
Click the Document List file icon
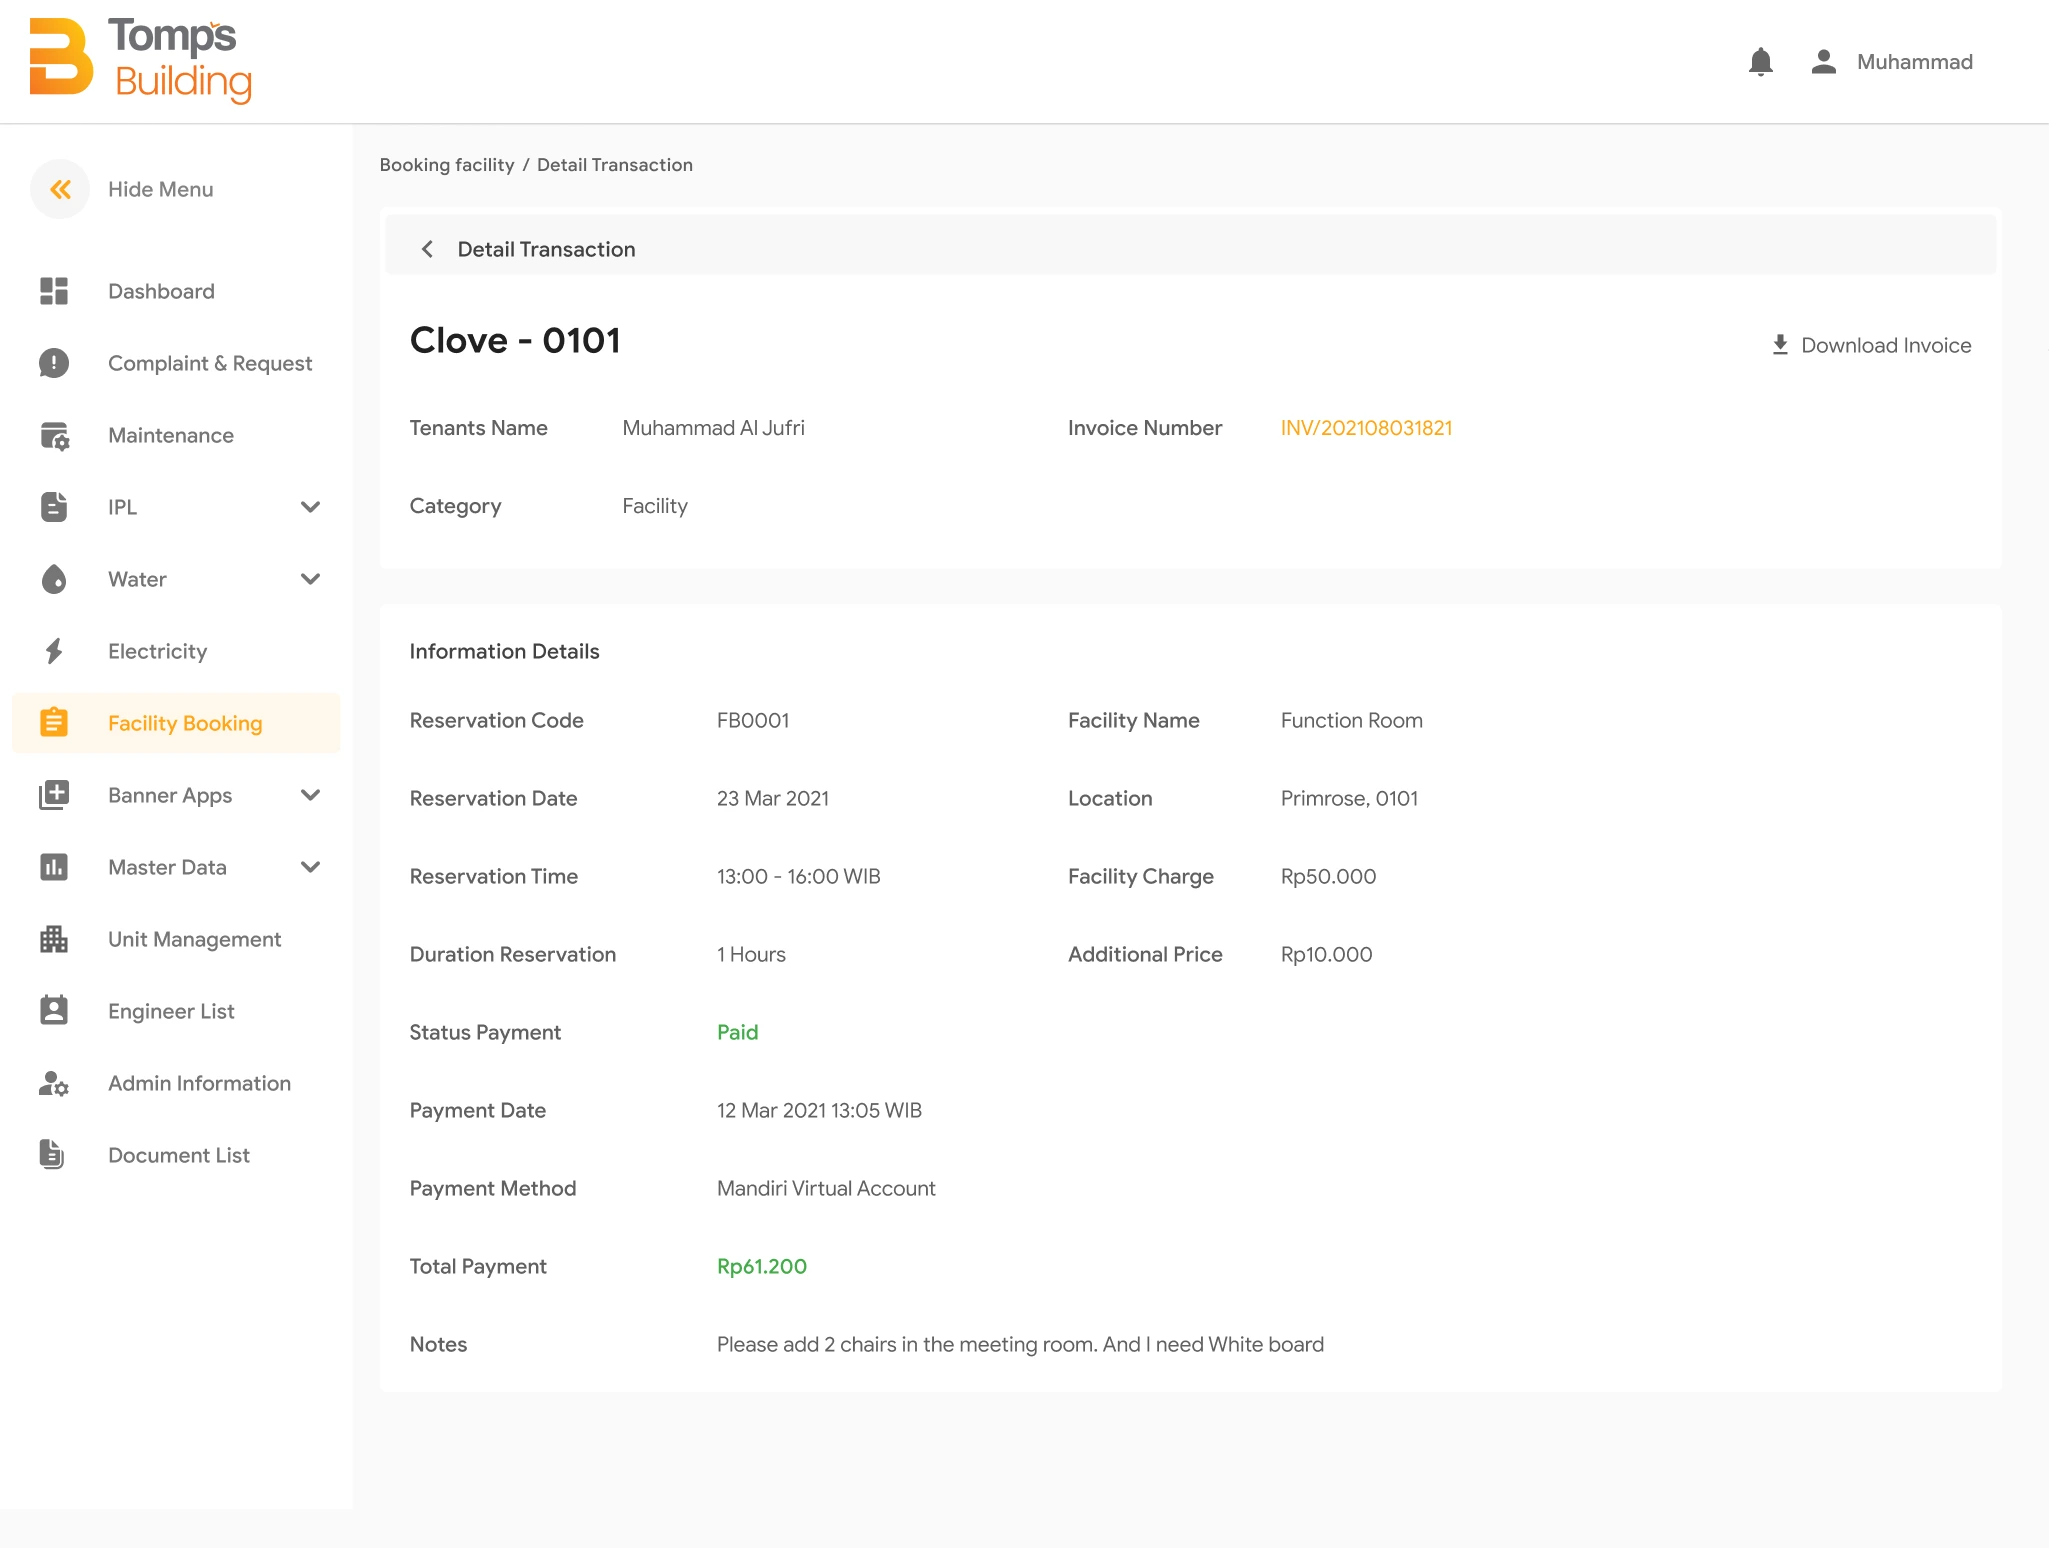click(54, 1154)
